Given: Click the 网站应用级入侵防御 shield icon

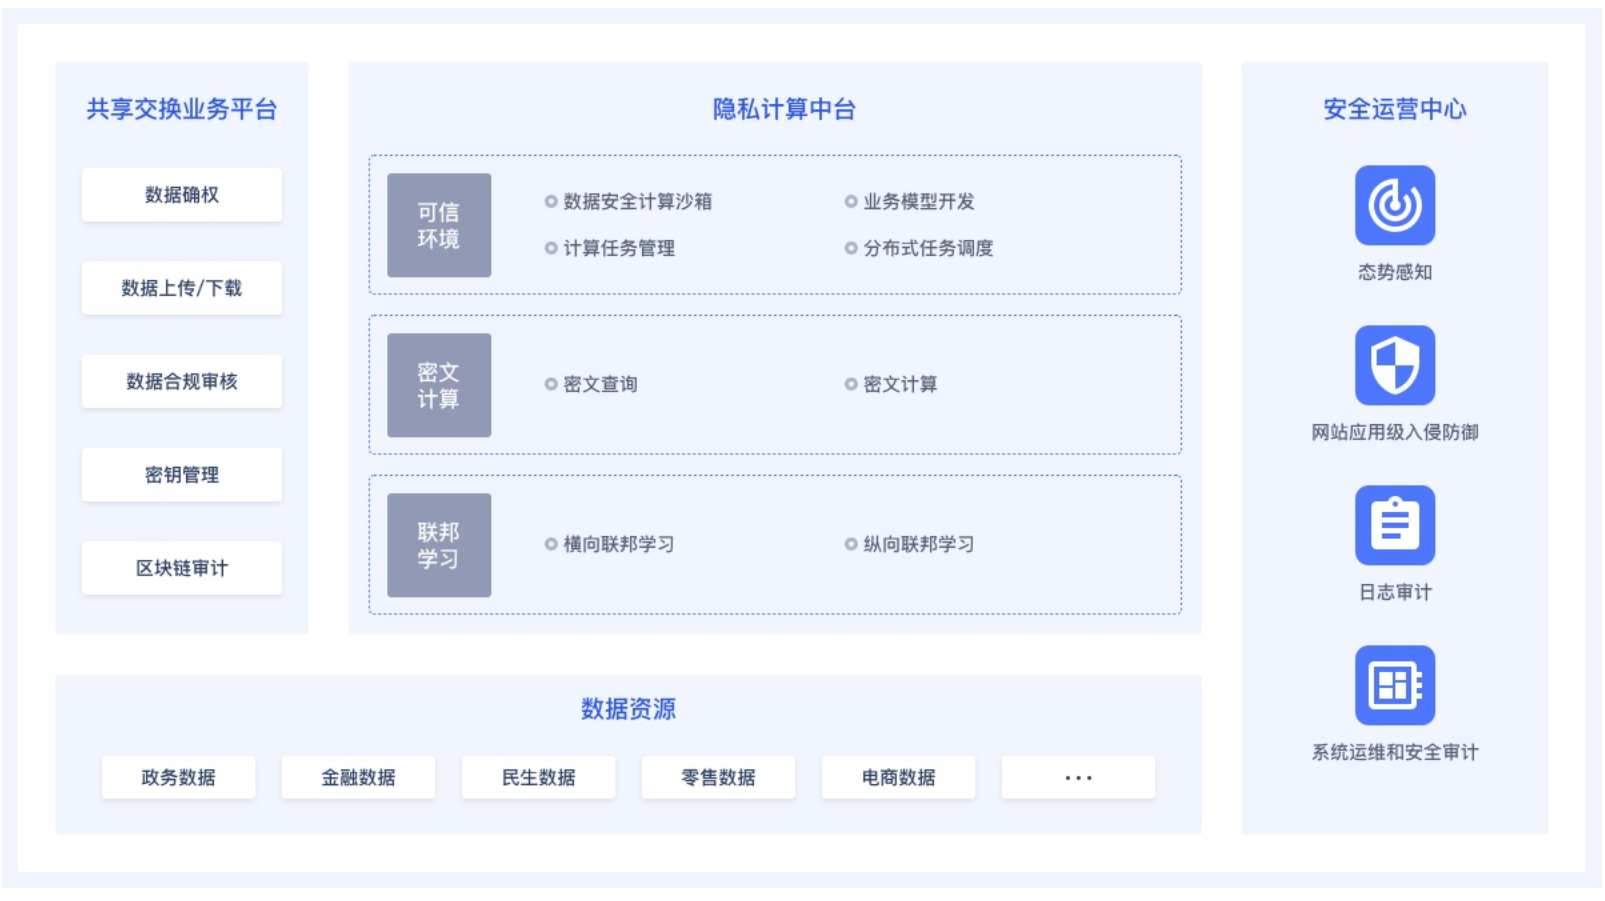Looking at the screenshot, I should pyautogui.click(x=1394, y=365).
